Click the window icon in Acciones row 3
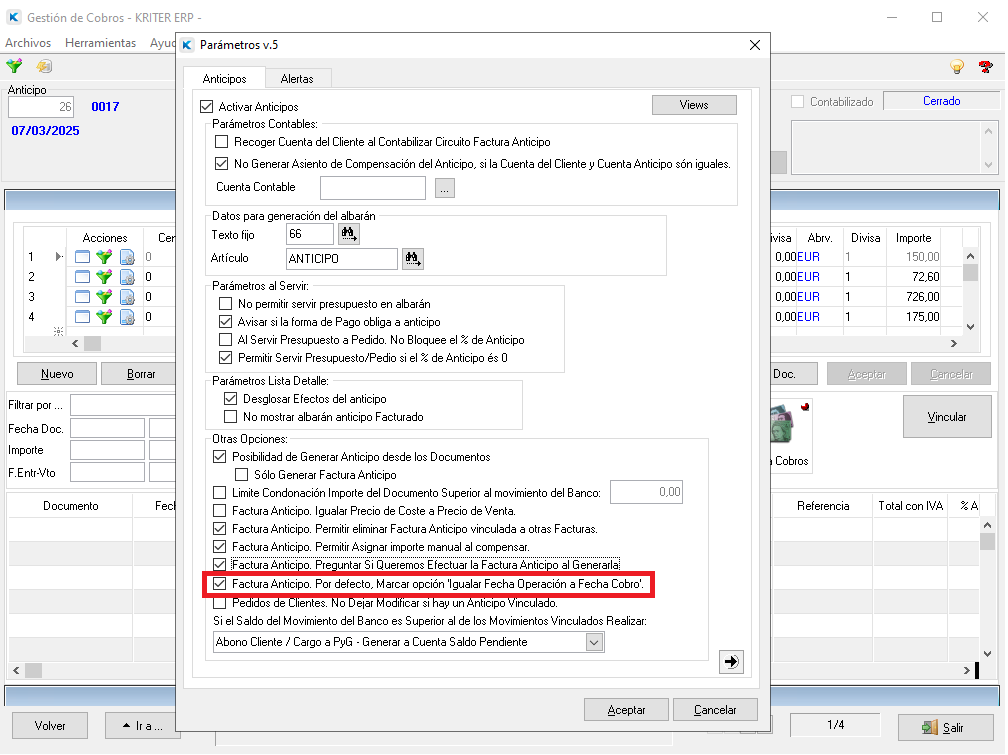This screenshot has height=755, width=1008. pyautogui.click(x=82, y=297)
